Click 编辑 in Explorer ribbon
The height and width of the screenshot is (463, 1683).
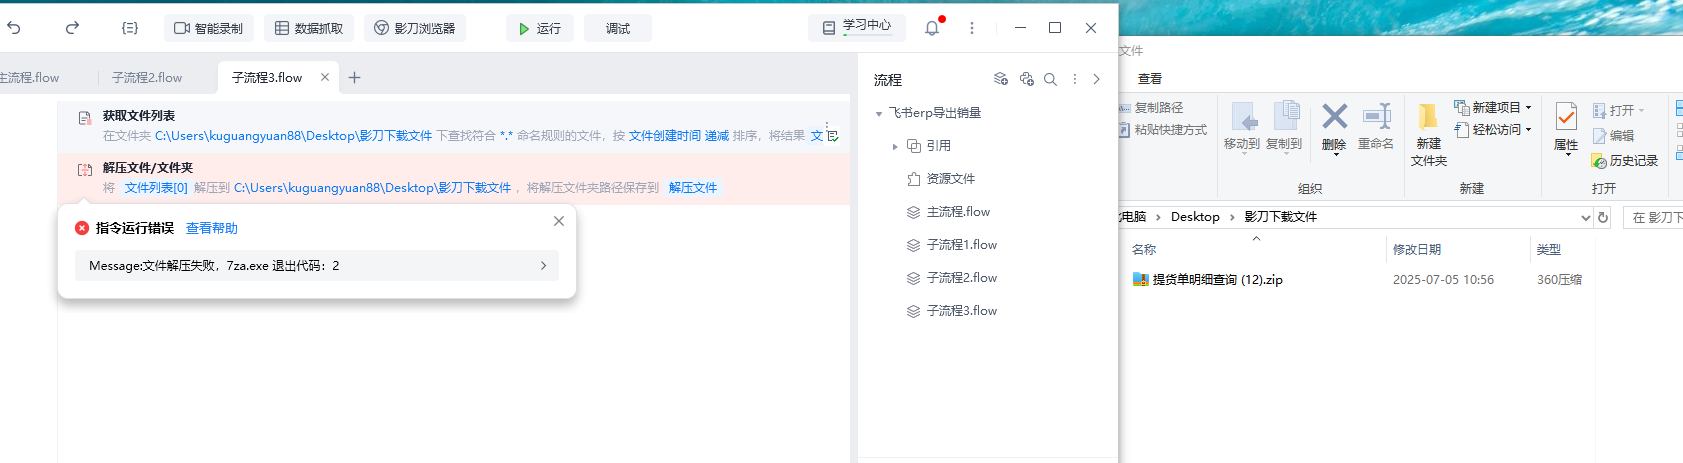(1613, 135)
